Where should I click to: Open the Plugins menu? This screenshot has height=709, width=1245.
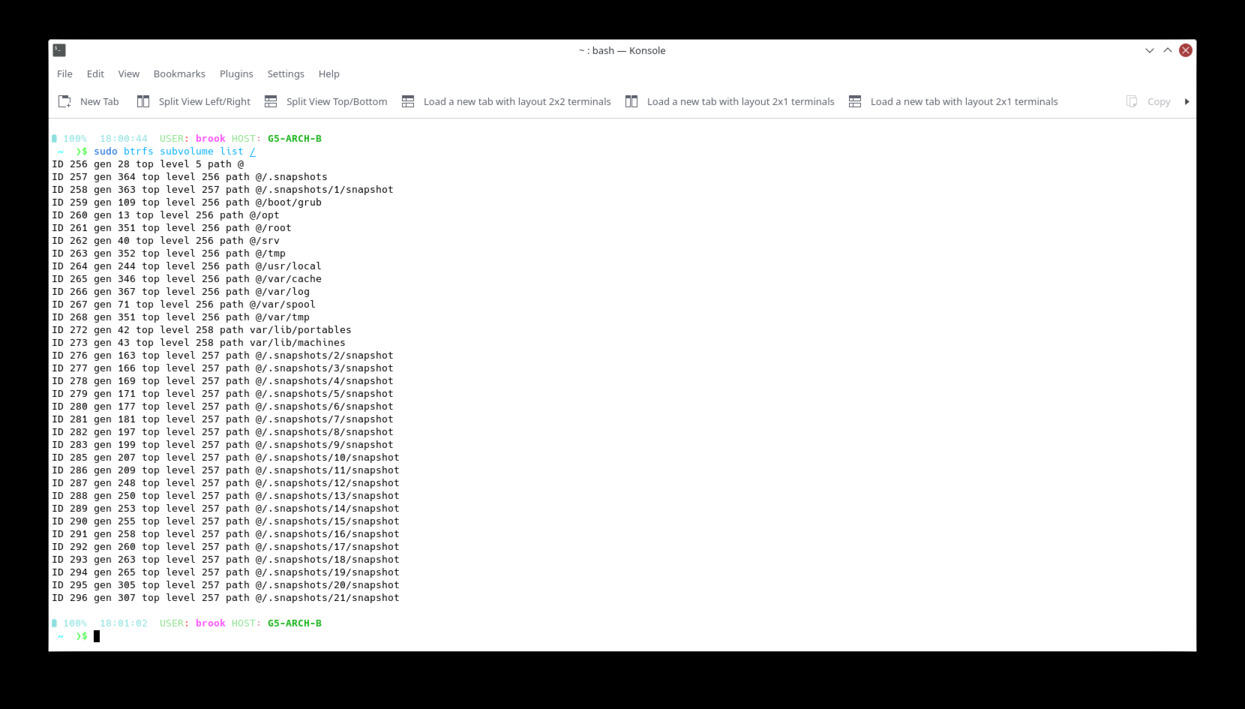[x=236, y=73]
